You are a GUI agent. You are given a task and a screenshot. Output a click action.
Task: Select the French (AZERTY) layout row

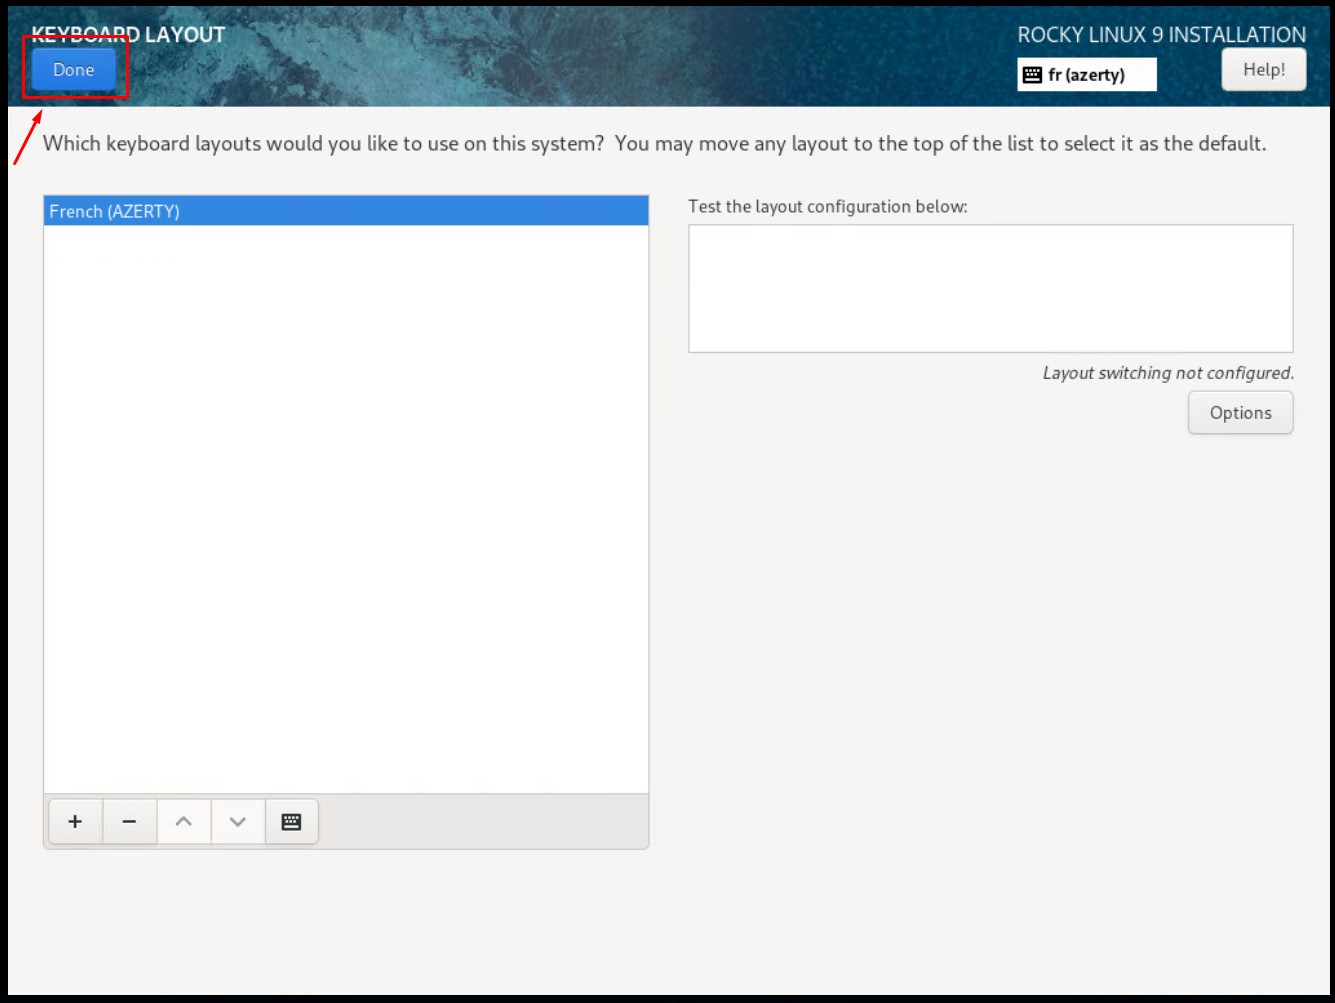pos(346,211)
